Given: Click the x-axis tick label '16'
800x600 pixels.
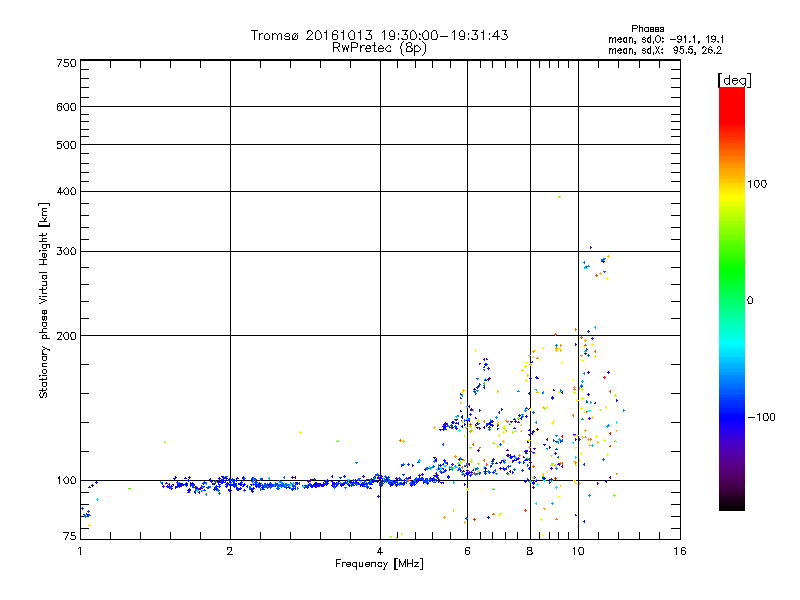Looking at the screenshot, I should point(680,551).
